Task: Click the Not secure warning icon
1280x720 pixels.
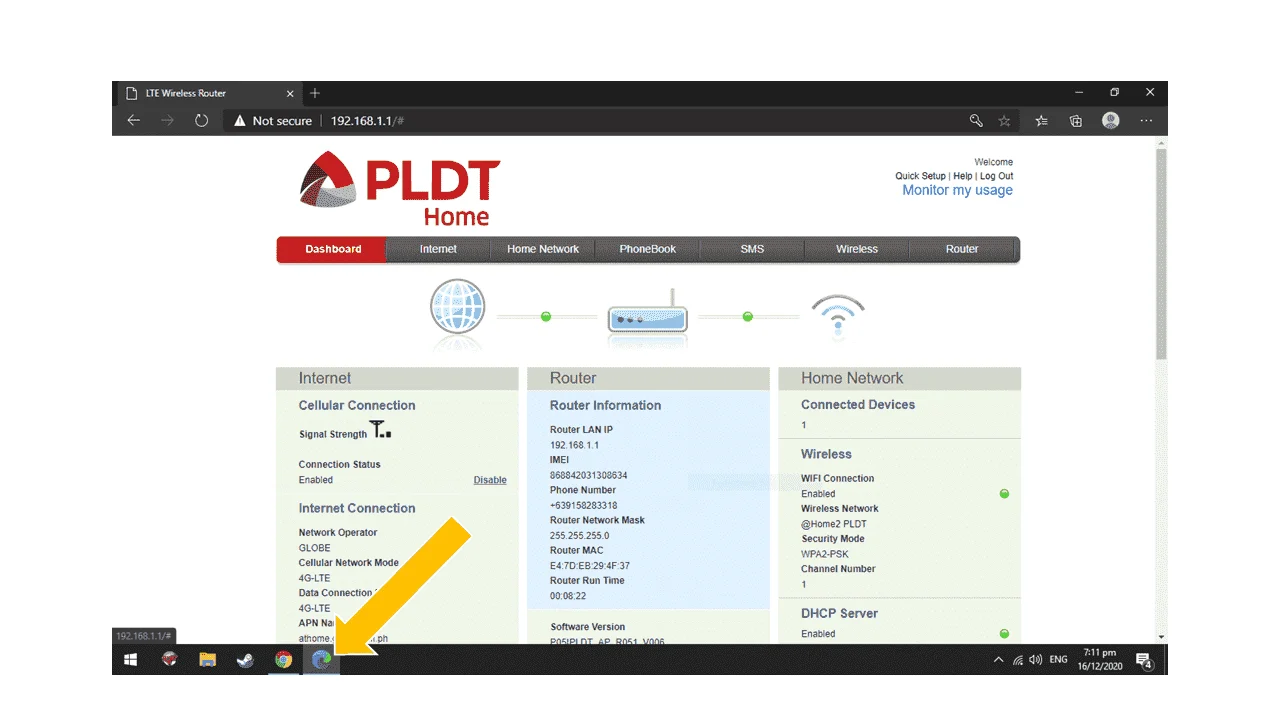Action: coord(240,121)
